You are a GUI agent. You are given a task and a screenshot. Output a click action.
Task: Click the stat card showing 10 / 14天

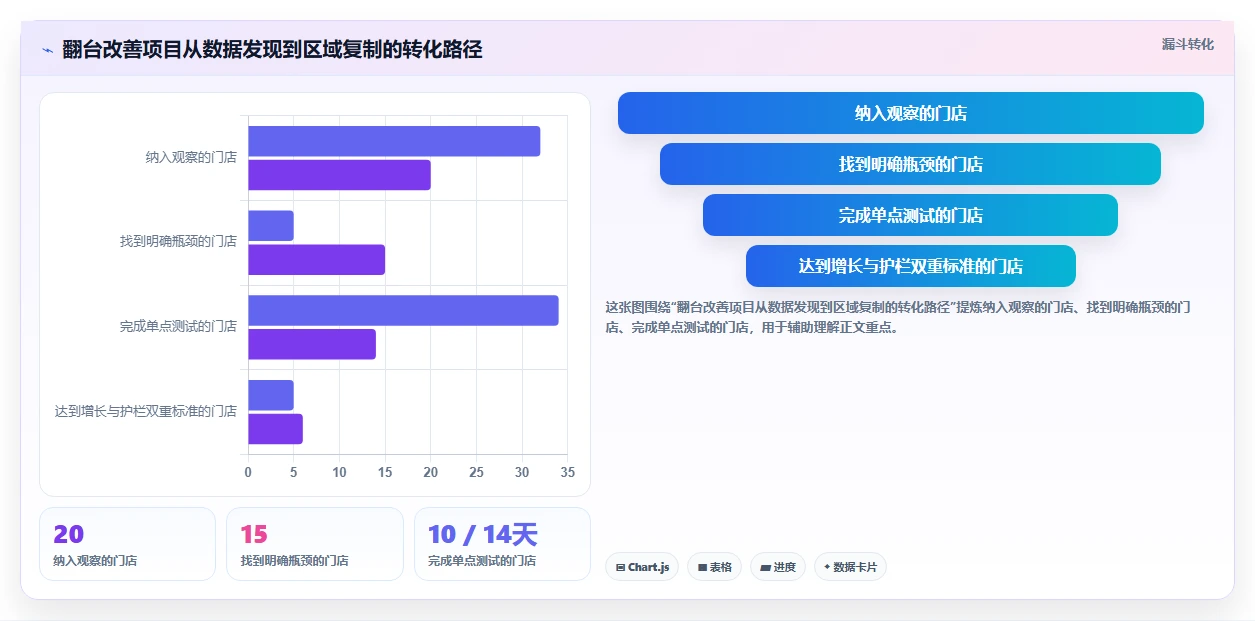tap(502, 544)
